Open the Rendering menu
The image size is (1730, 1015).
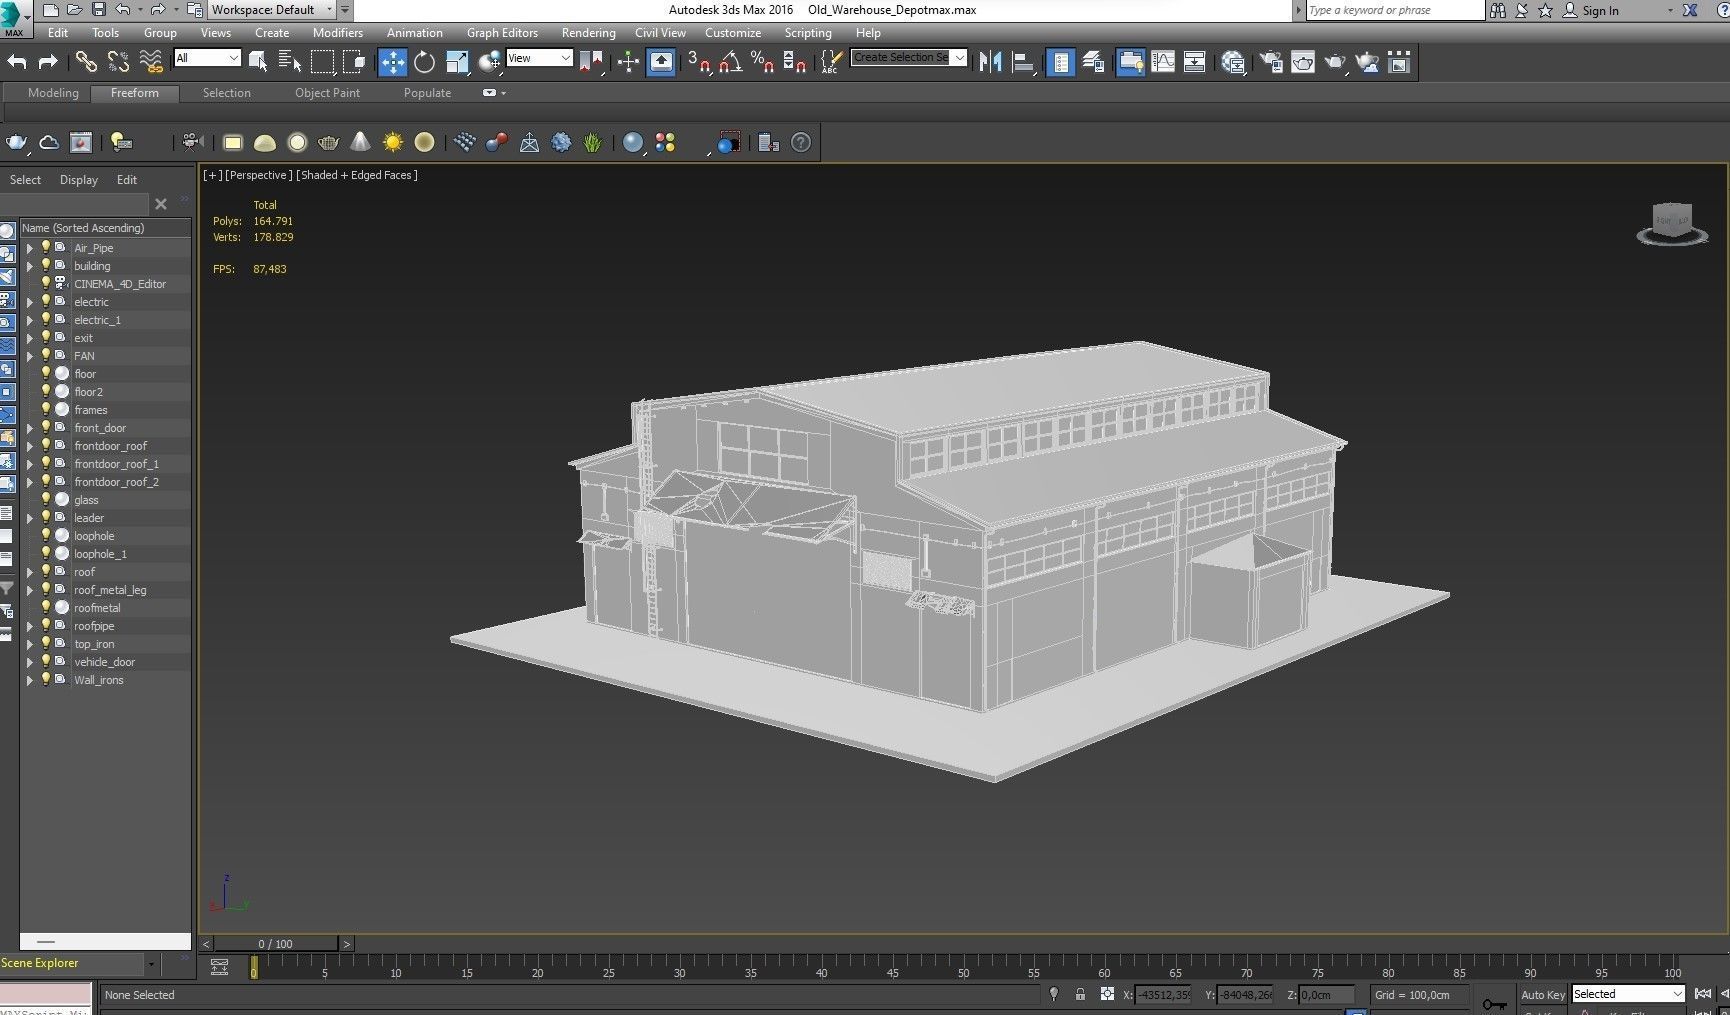pyautogui.click(x=588, y=33)
